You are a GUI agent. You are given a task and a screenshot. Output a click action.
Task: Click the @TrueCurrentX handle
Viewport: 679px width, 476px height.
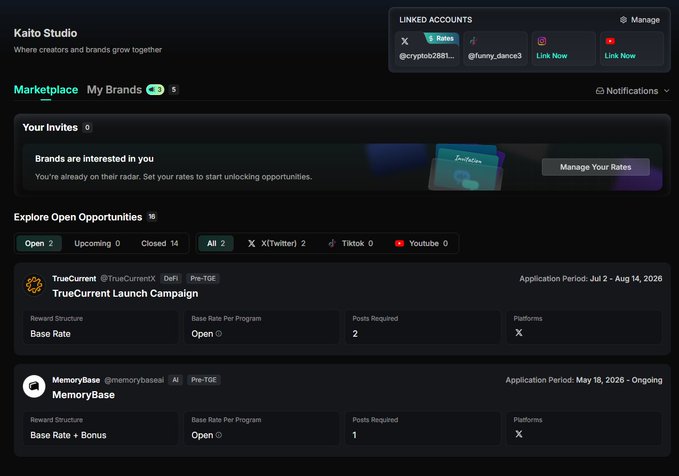(128, 278)
